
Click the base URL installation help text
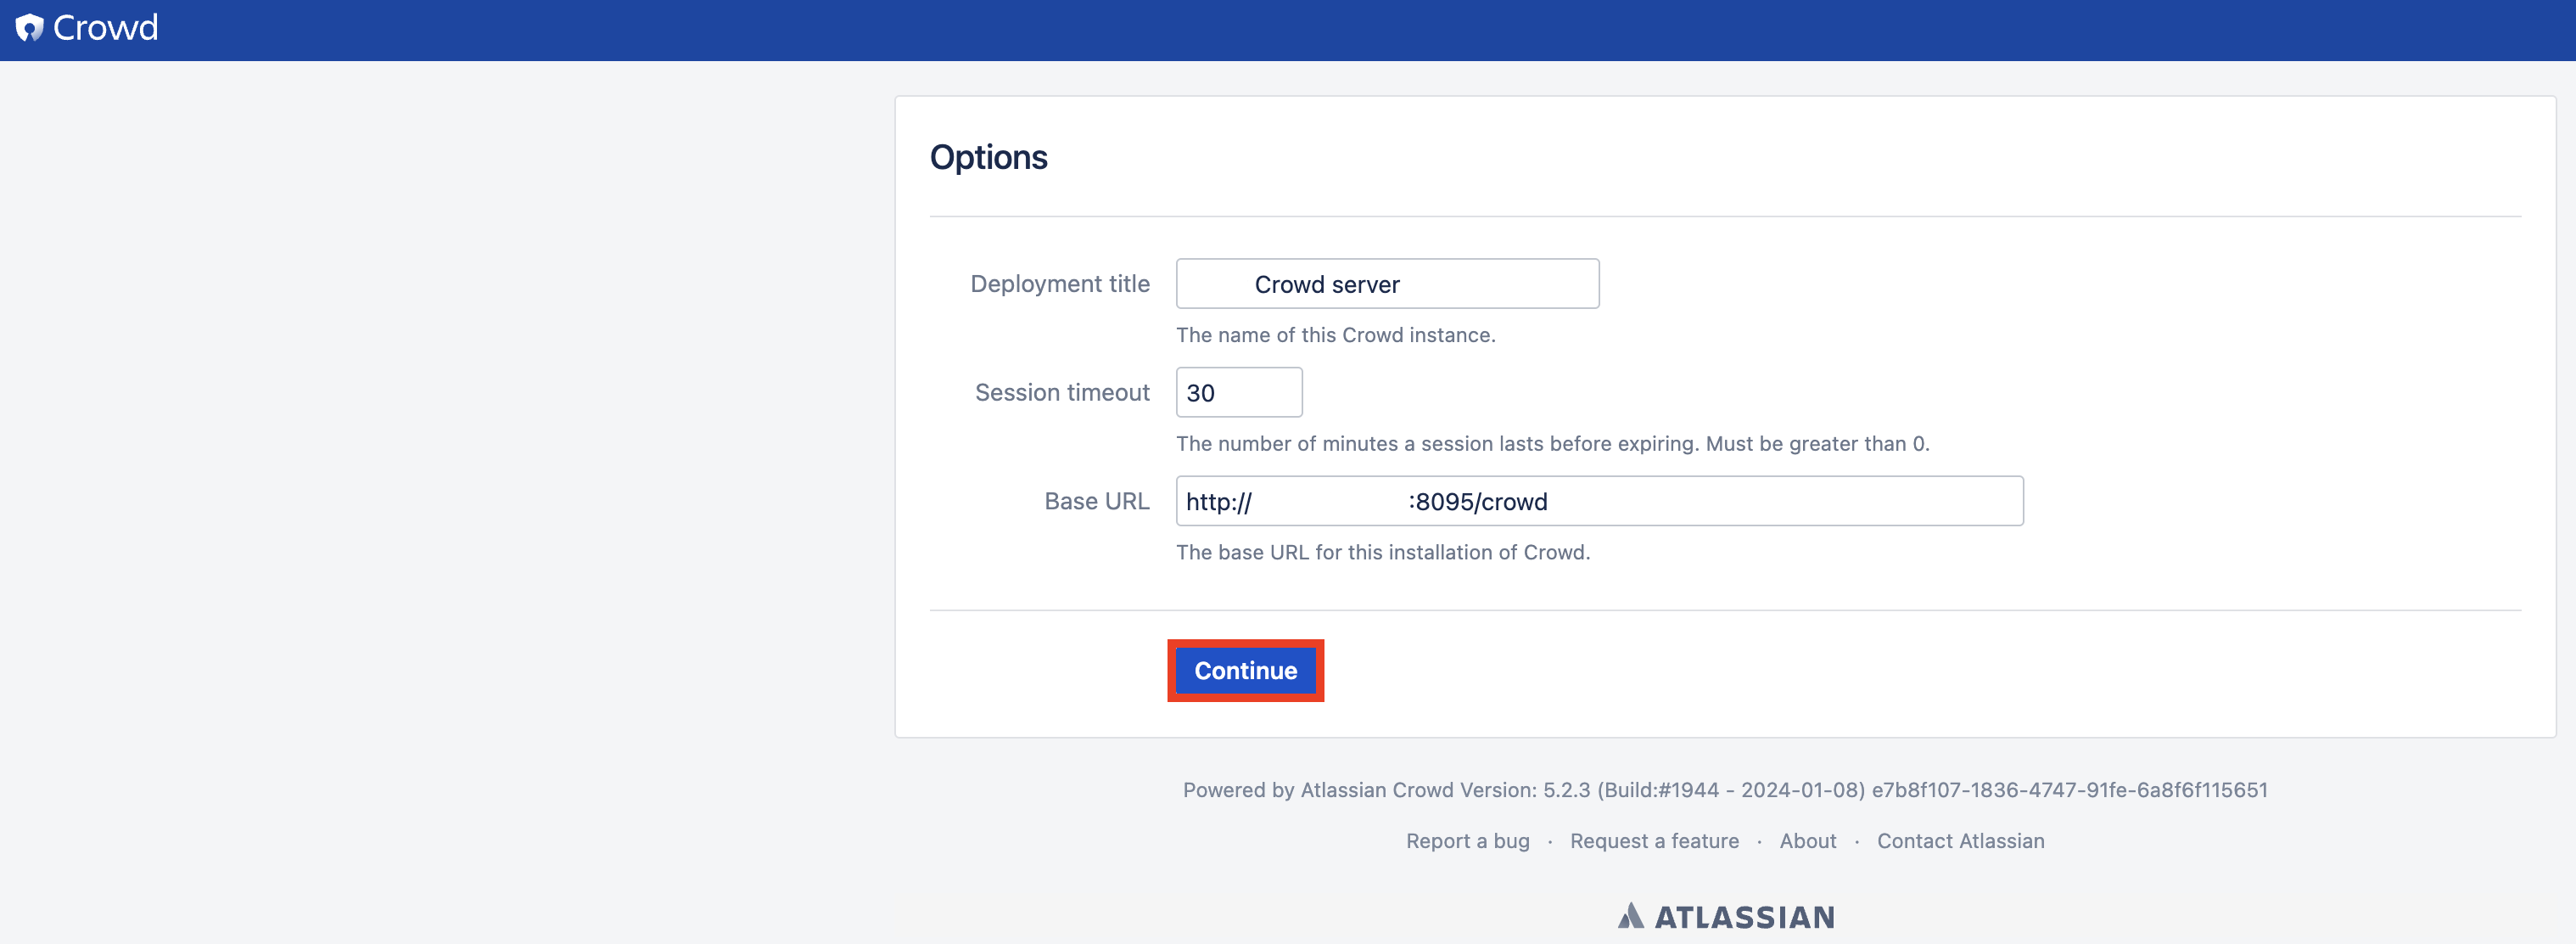[x=1382, y=552]
